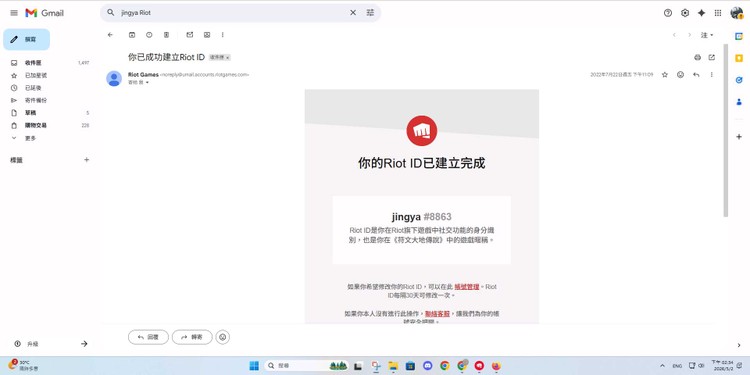Go to the older message arrow

(x=689, y=35)
